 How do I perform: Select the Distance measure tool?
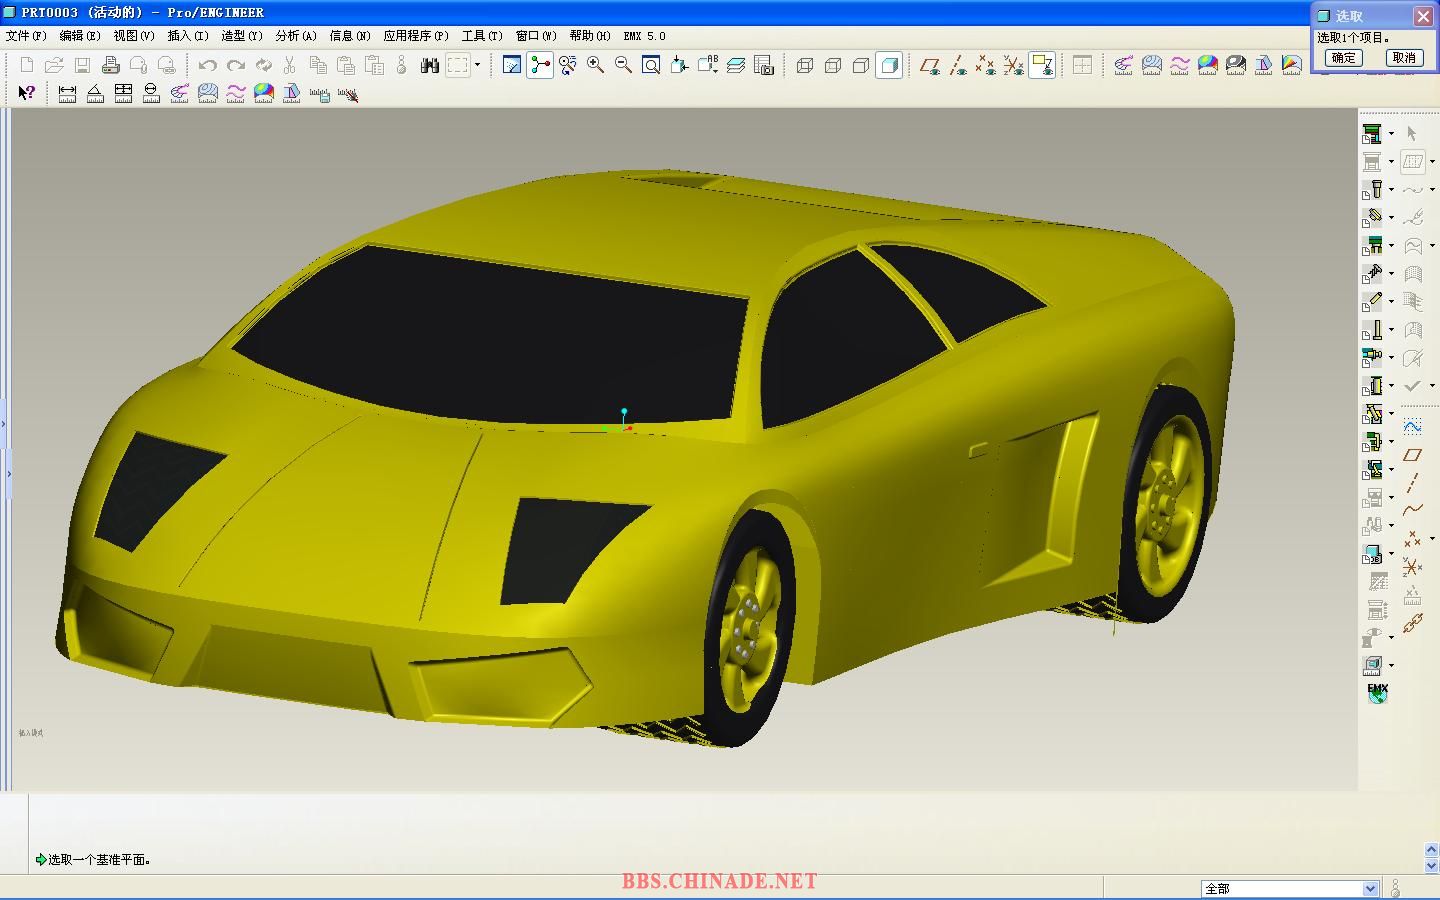67,93
